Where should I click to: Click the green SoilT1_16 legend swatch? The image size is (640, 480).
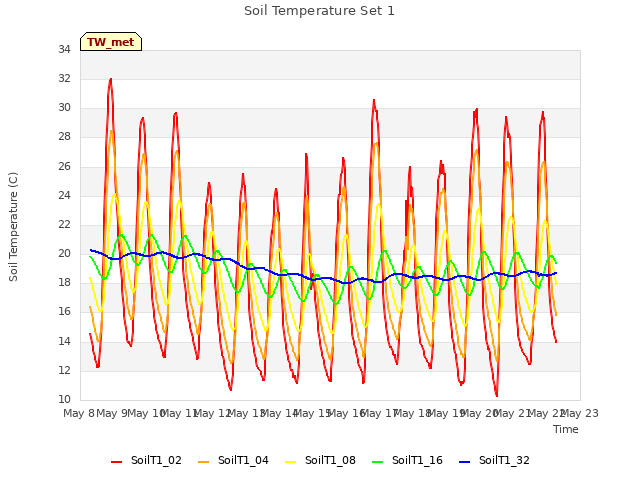pyautogui.click(x=378, y=462)
